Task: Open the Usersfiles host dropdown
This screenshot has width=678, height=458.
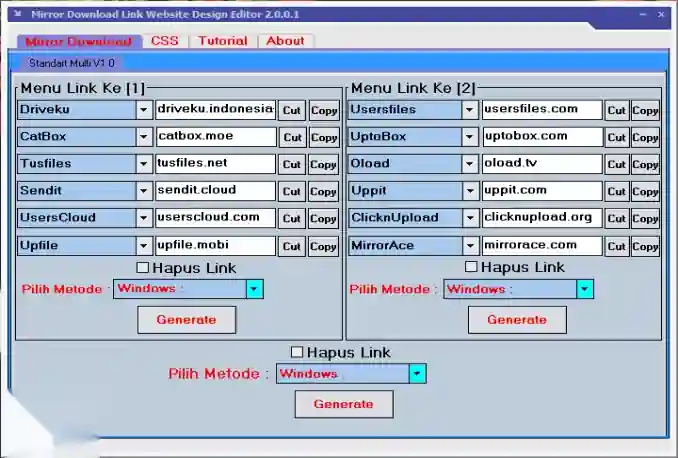Action: 470,110
